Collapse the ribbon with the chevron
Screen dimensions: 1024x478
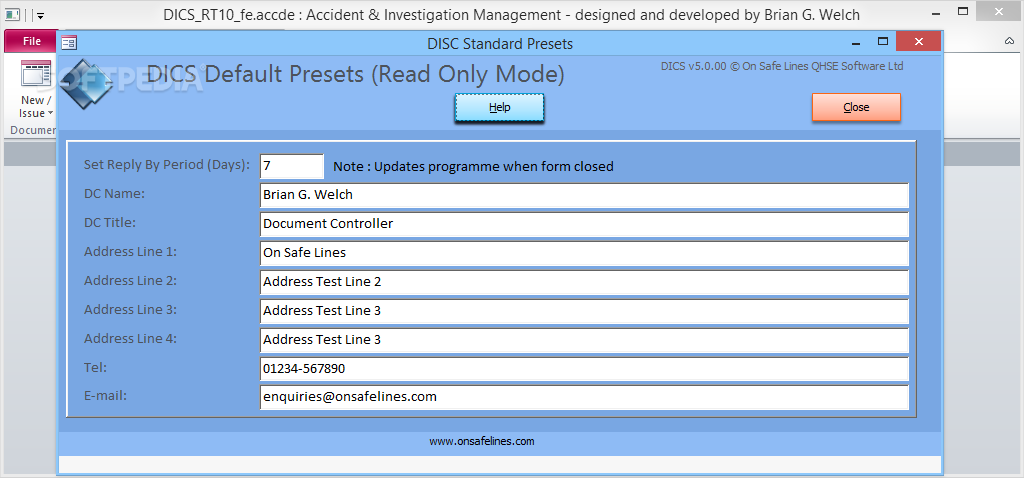point(1009,41)
